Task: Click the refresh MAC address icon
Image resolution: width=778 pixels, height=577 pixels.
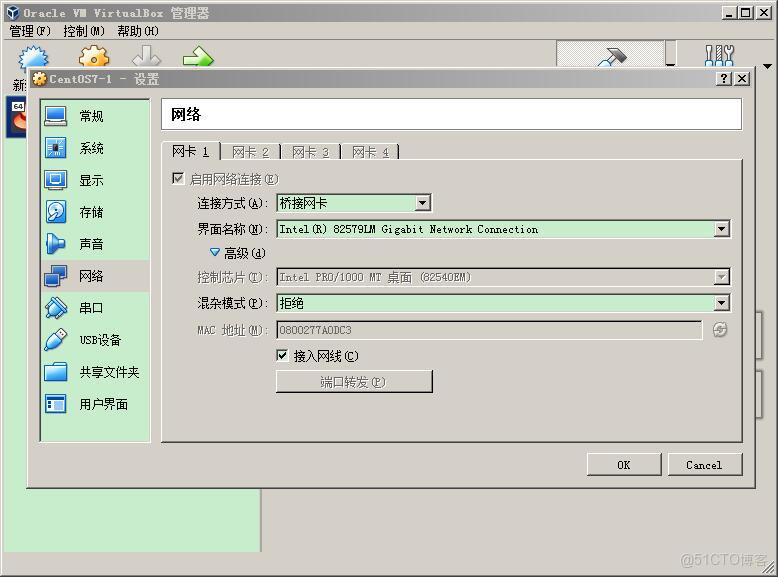Action: (720, 329)
